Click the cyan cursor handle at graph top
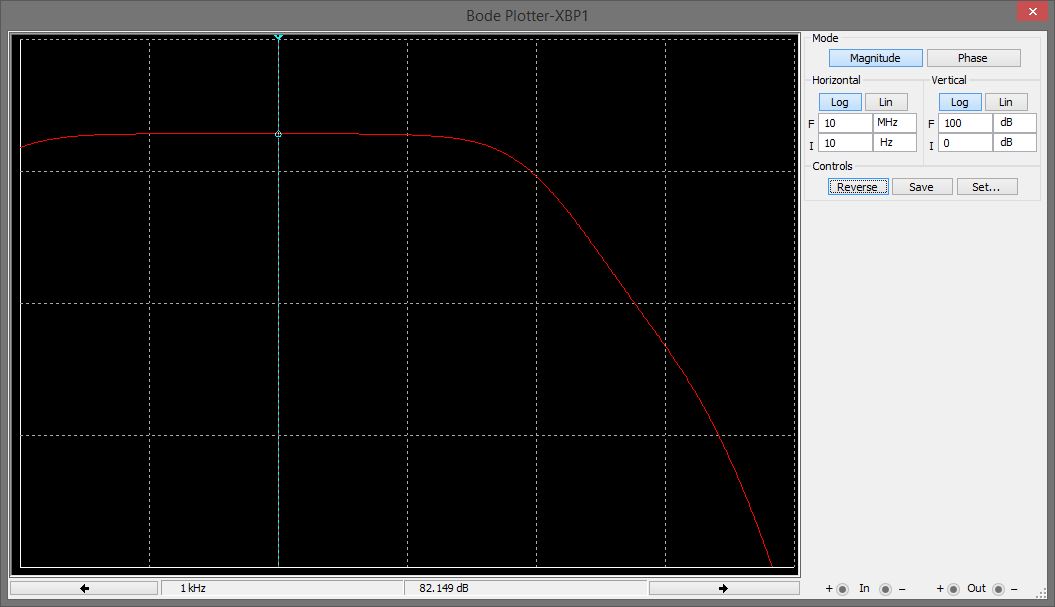The image size is (1055, 607). (279, 38)
